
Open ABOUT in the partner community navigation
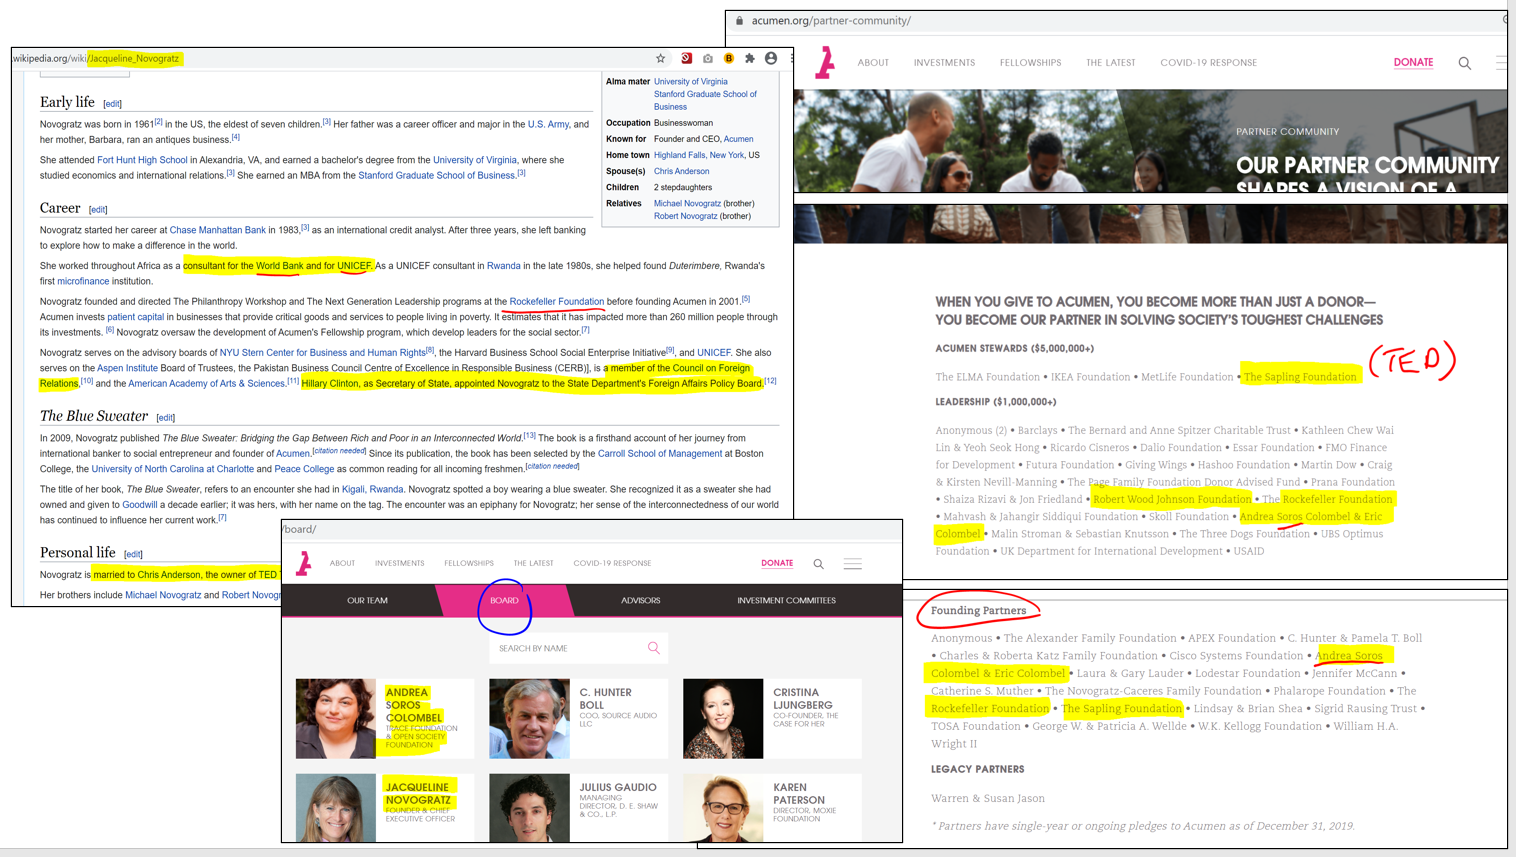873,63
